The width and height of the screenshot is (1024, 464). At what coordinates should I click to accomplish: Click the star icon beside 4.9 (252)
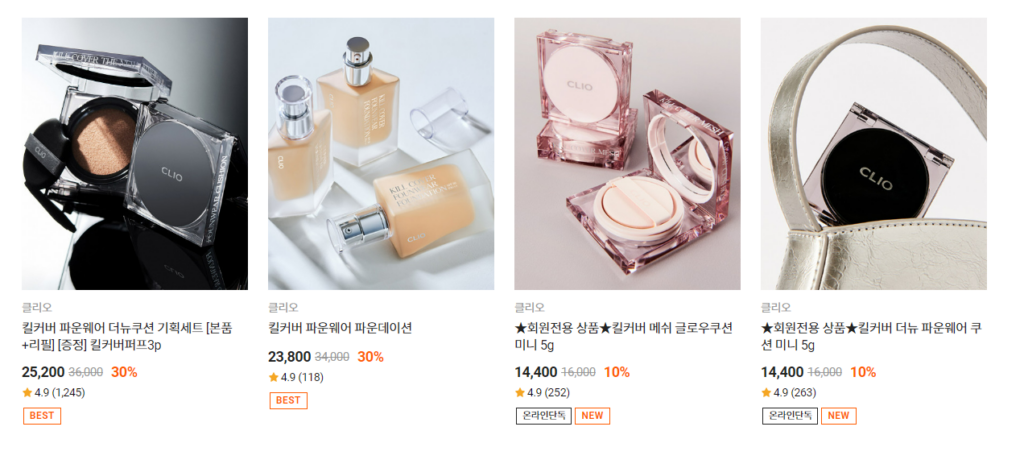519,393
